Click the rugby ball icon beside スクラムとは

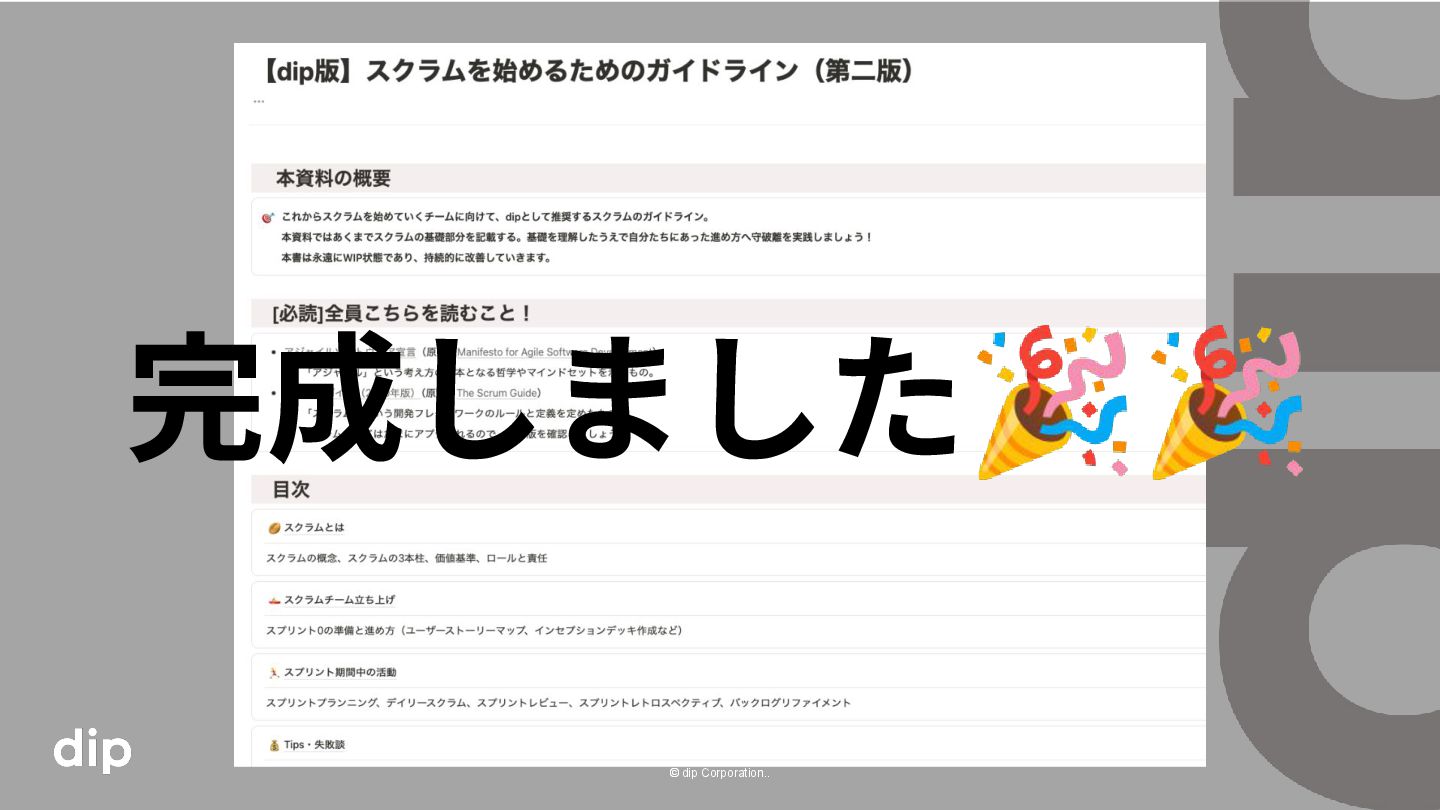(273, 527)
